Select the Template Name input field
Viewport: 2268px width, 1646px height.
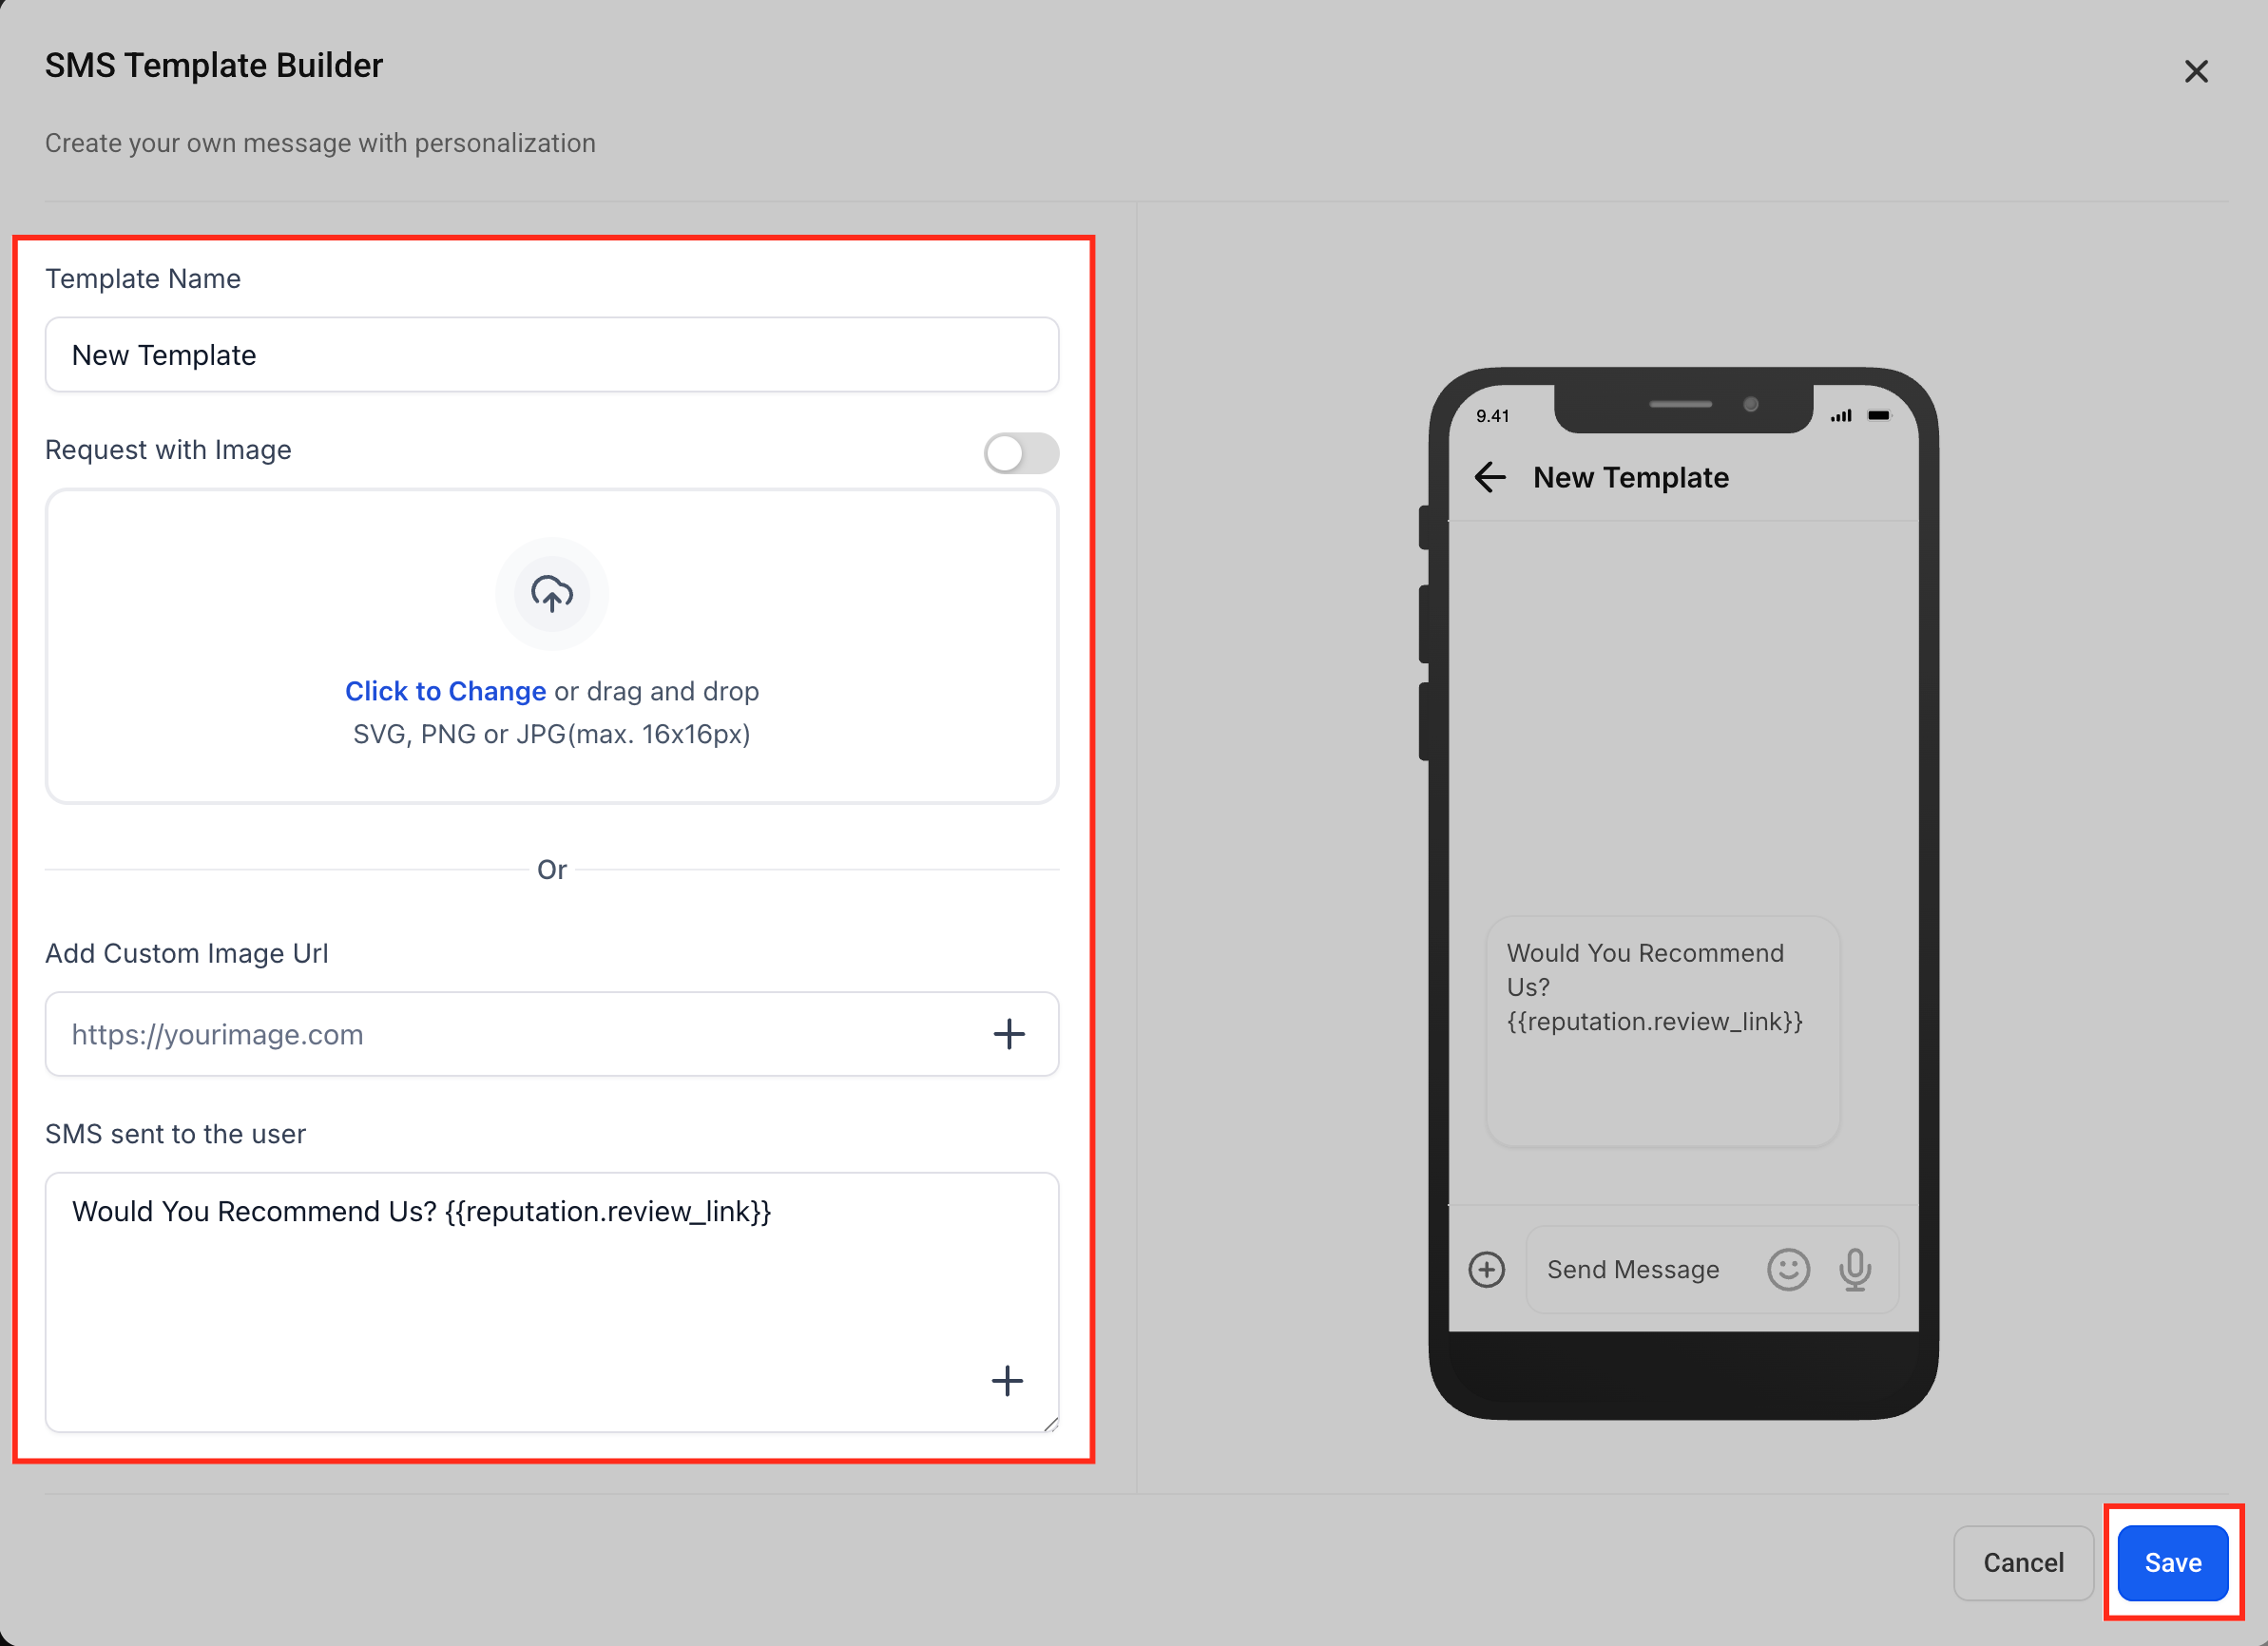click(551, 355)
